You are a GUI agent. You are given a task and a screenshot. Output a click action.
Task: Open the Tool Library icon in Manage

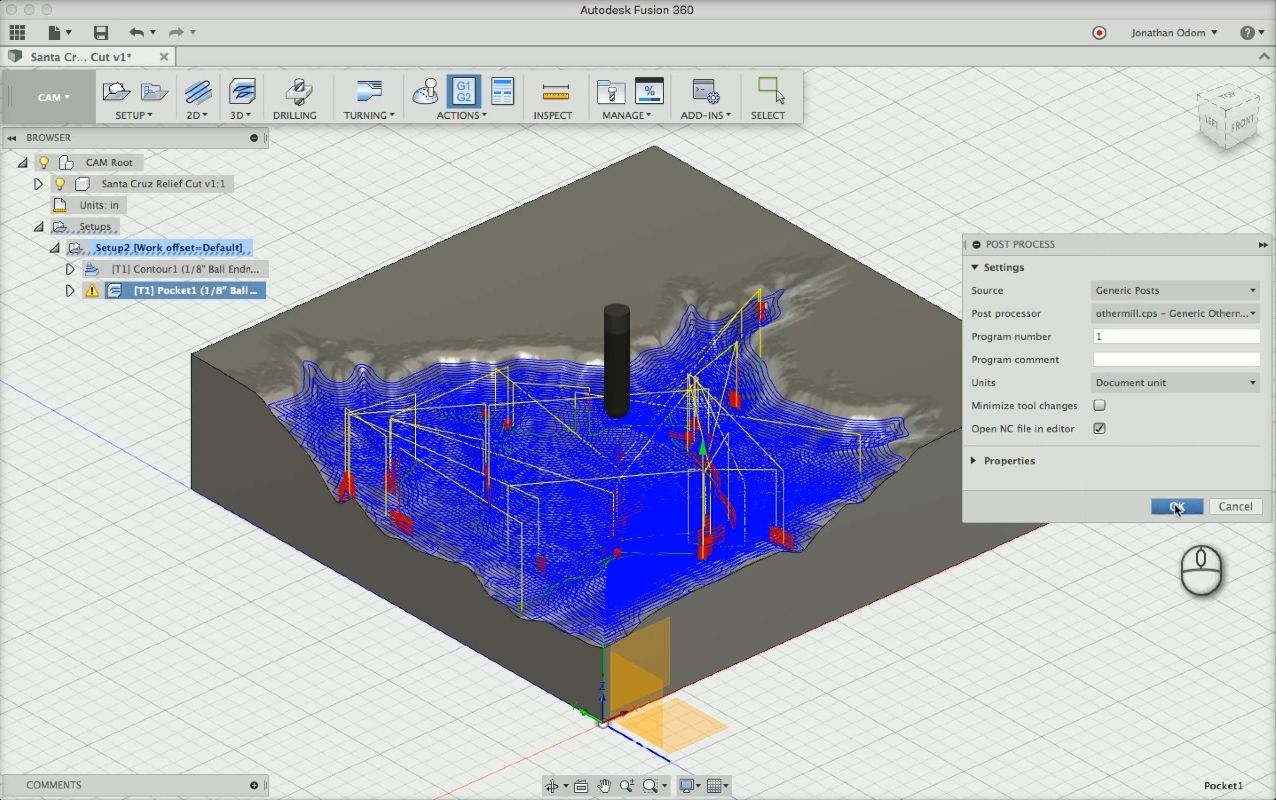(610, 92)
